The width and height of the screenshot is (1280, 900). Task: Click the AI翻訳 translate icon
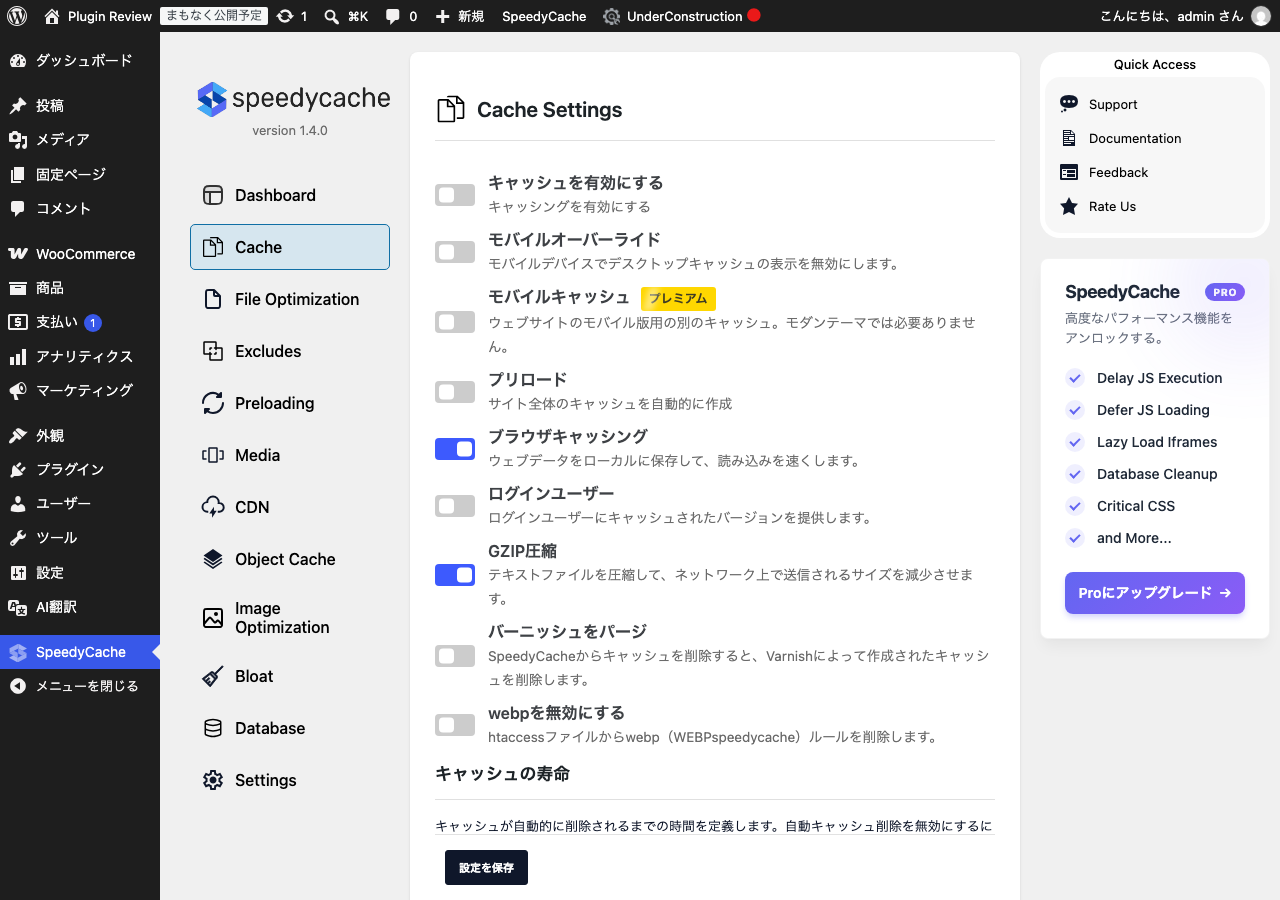tap(18, 607)
